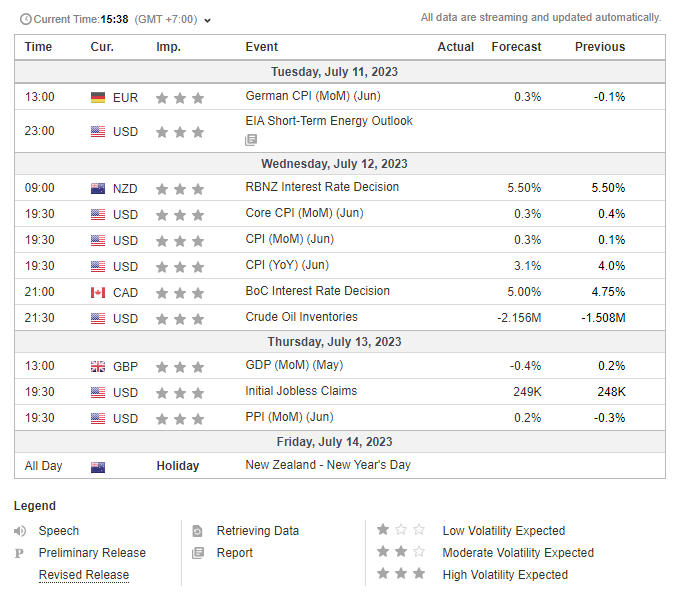673x601 pixels.
Task: Open the RBNZ Interest Rate Decision event
Action: [x=321, y=187]
